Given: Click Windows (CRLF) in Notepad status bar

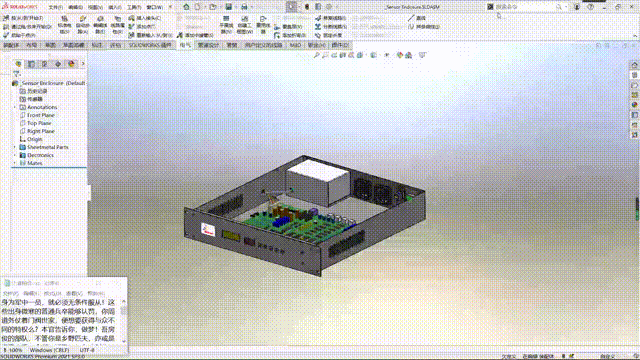Looking at the screenshot, I should 49,350.
